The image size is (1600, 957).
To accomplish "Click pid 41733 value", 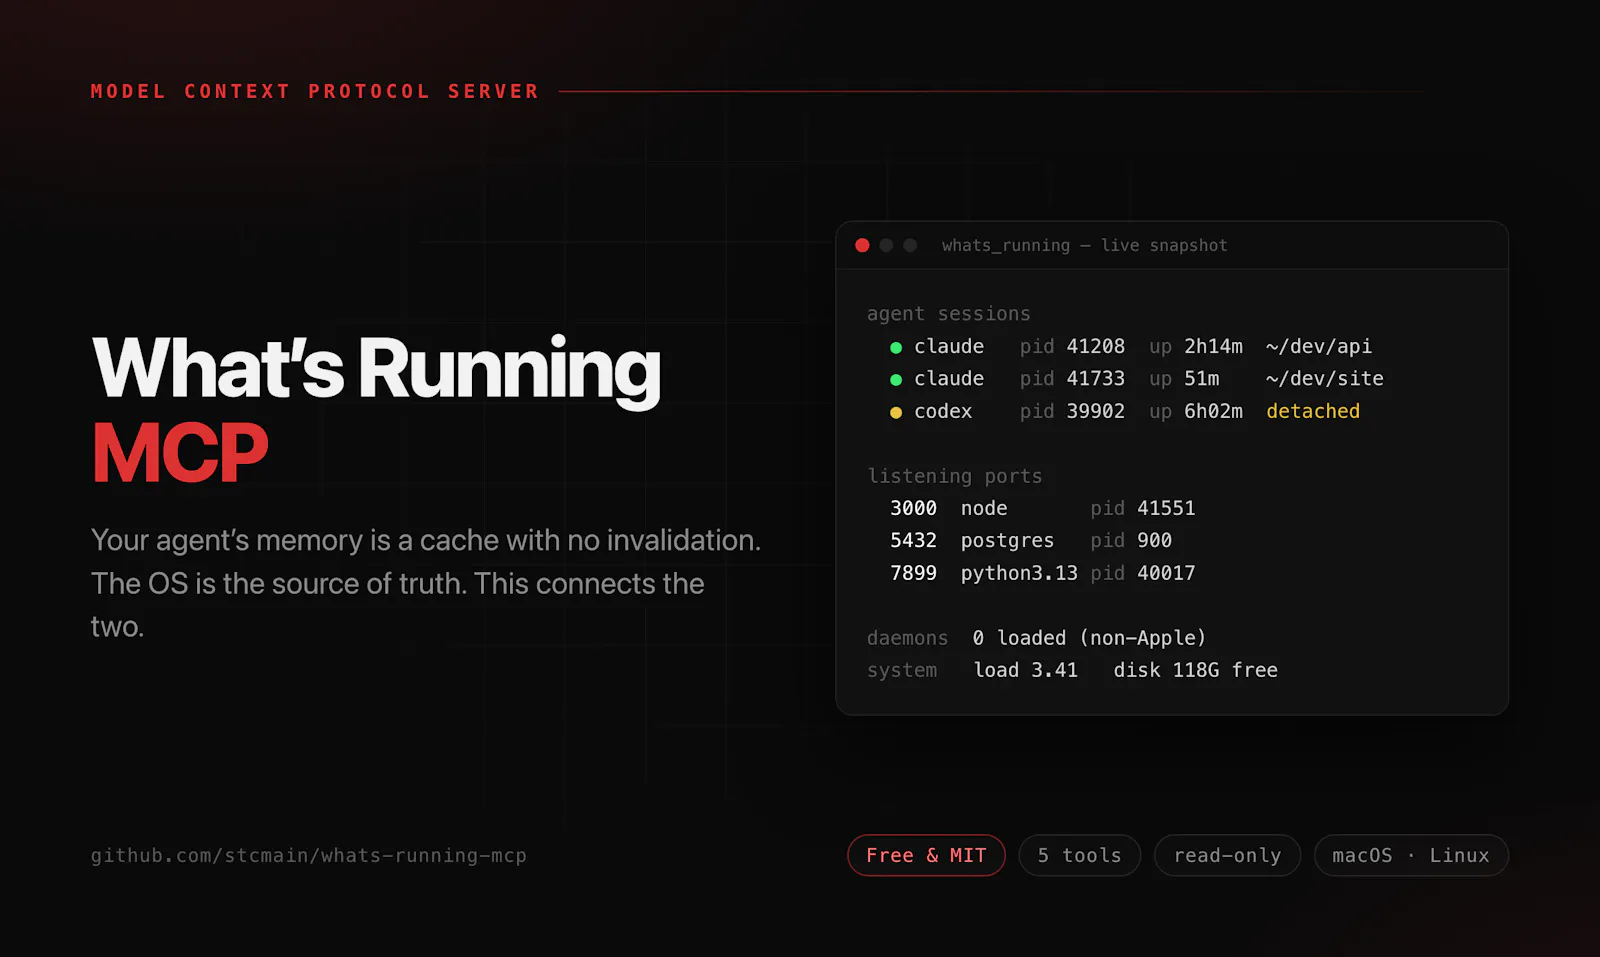I will 1095,378.
